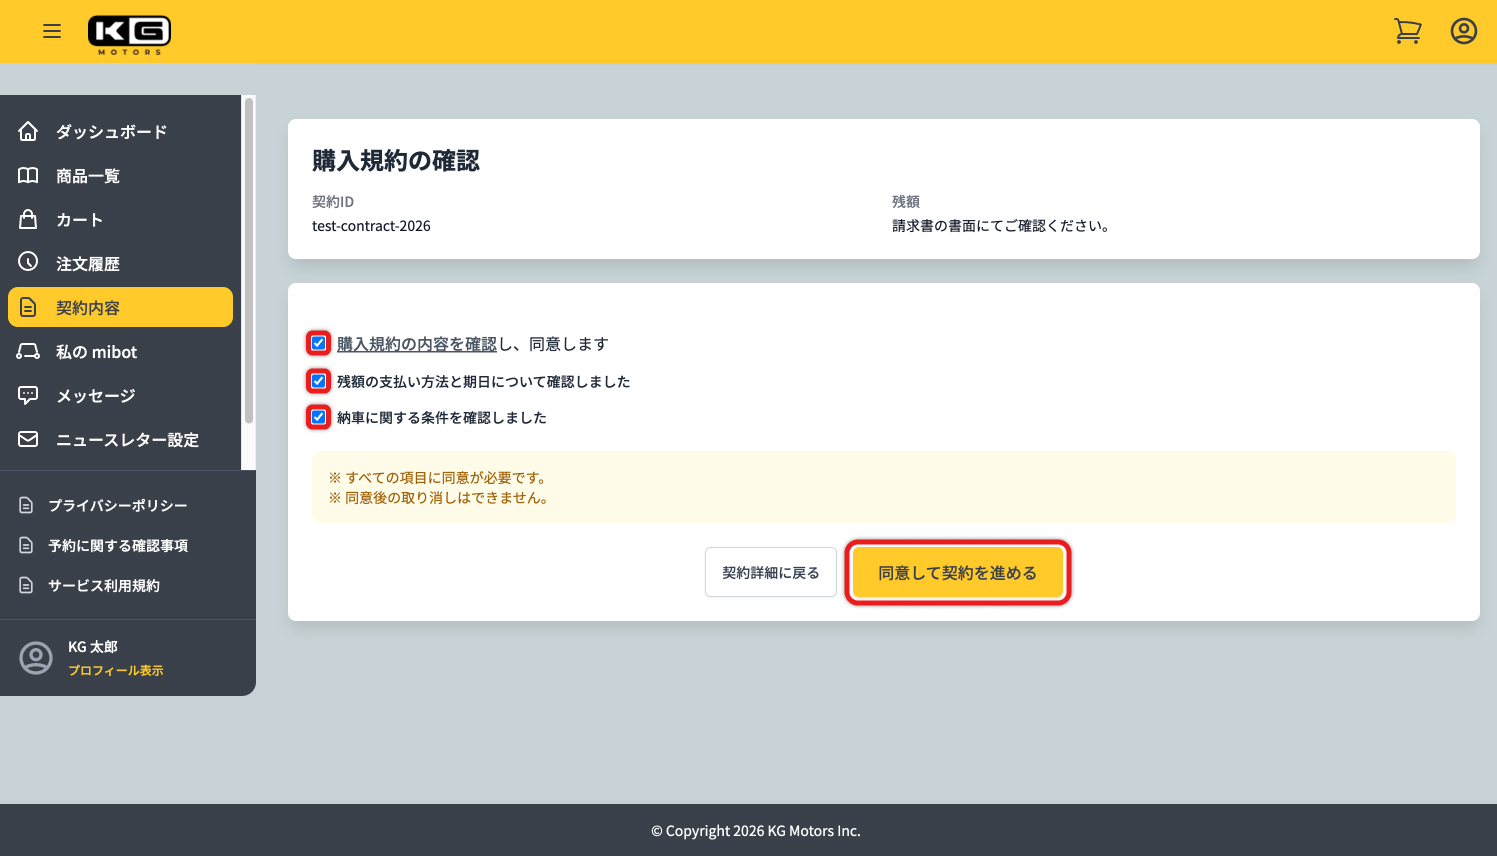Collapse the sidebar with the hamburger menu
Screen dimensions: 1497x856
pyautogui.click(x=52, y=31)
